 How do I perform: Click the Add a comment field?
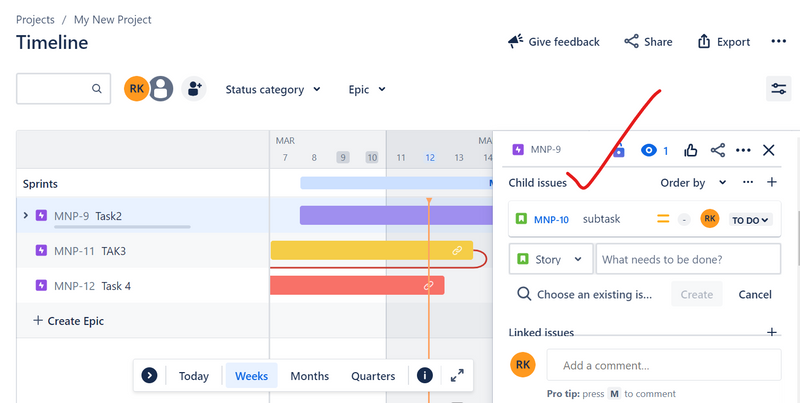(664, 365)
